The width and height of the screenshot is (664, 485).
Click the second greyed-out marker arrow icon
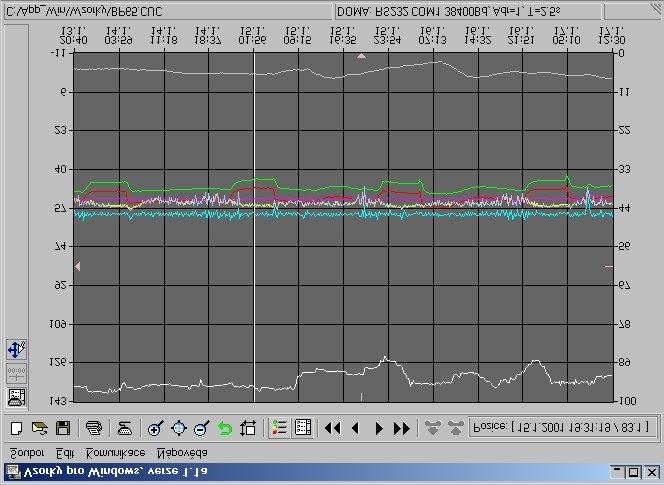pyautogui.click(x=455, y=428)
